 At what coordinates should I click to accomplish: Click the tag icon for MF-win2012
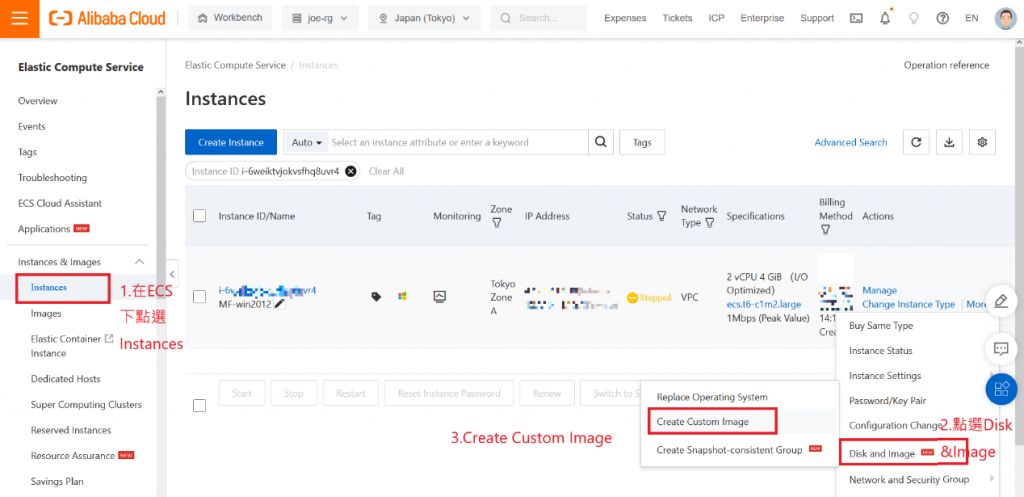[376, 297]
